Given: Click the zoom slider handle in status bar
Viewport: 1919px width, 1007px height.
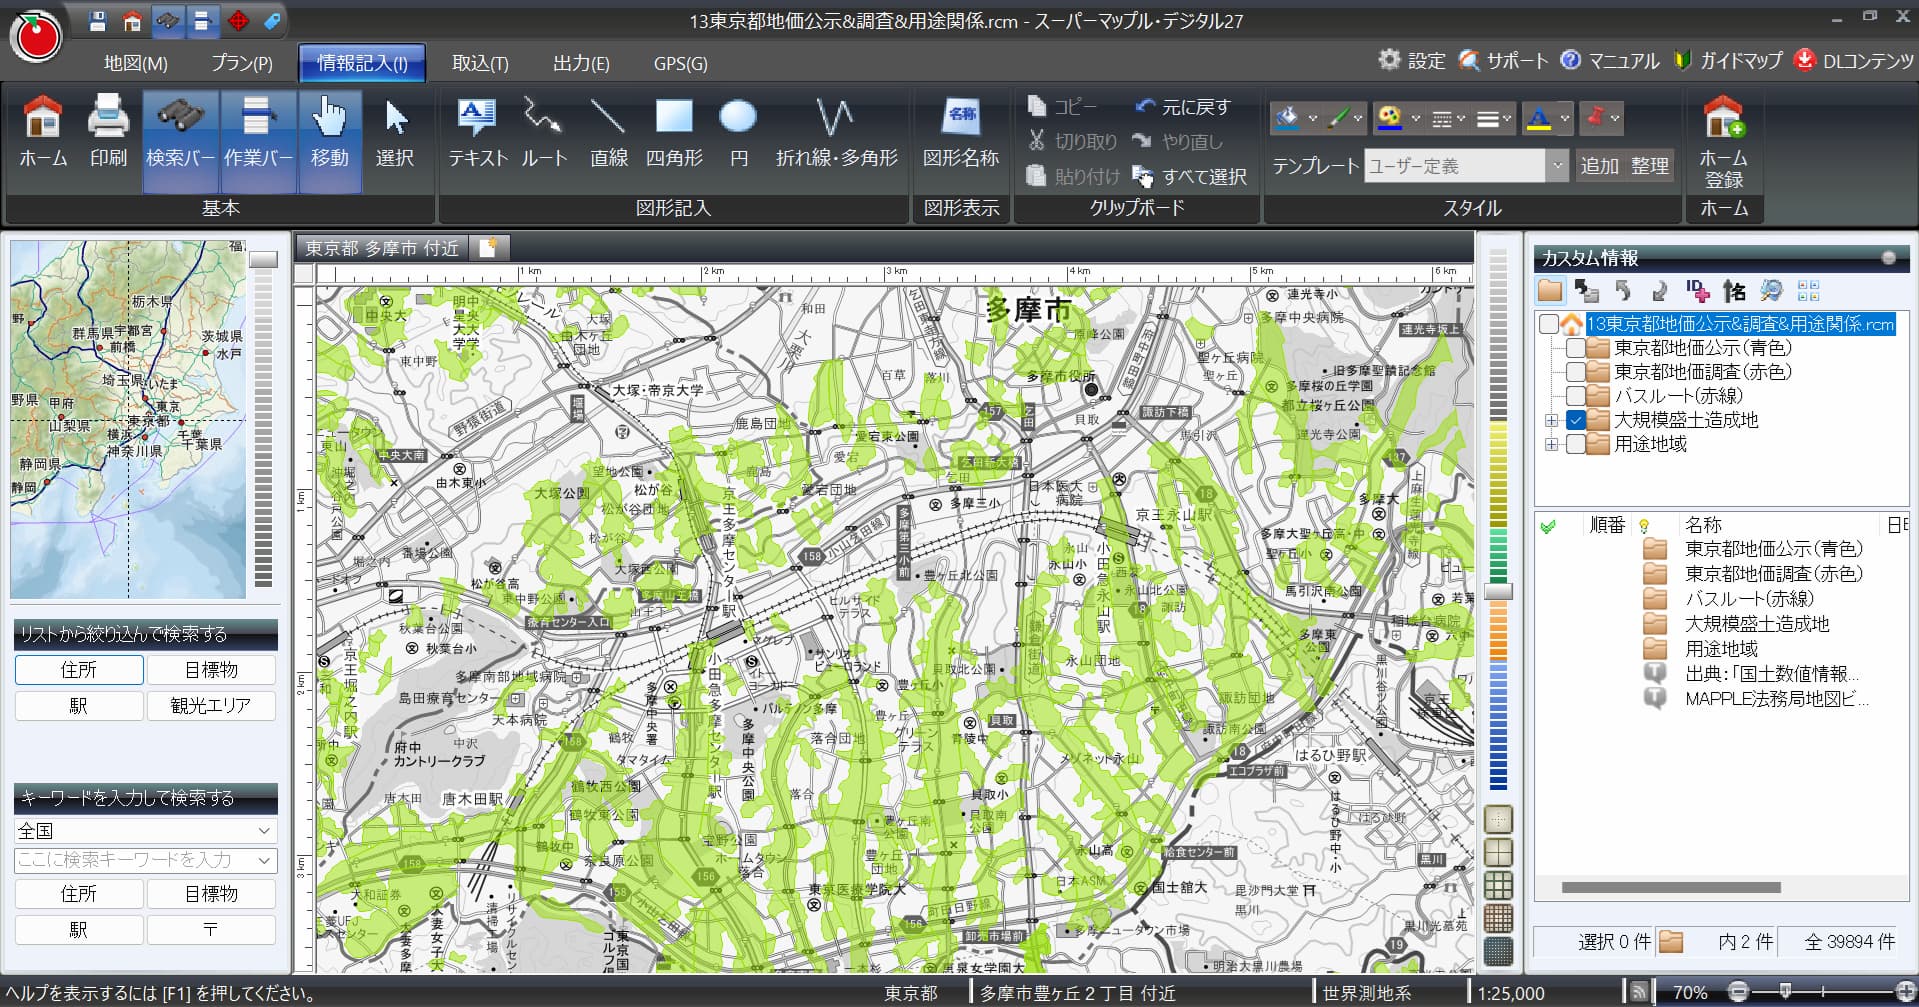Looking at the screenshot, I should 1785,992.
